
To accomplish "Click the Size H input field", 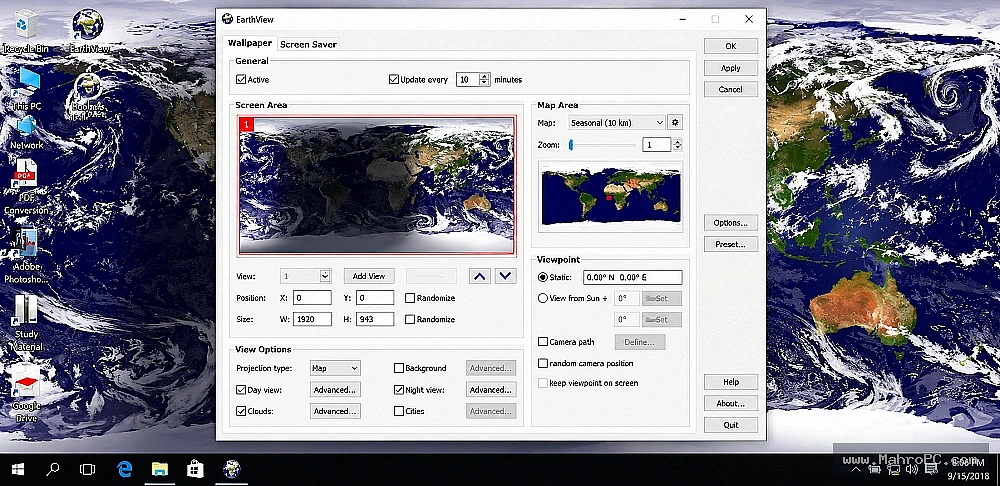I will (x=375, y=319).
